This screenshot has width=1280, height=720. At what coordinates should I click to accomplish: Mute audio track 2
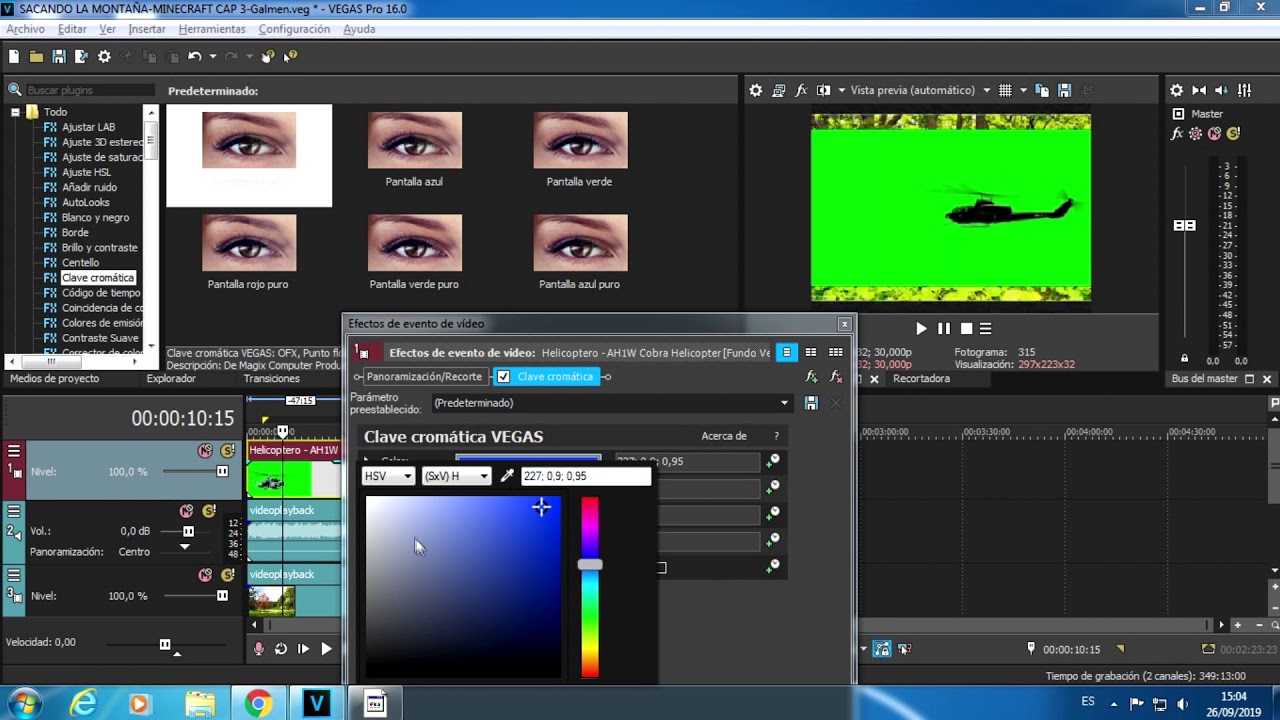187,511
